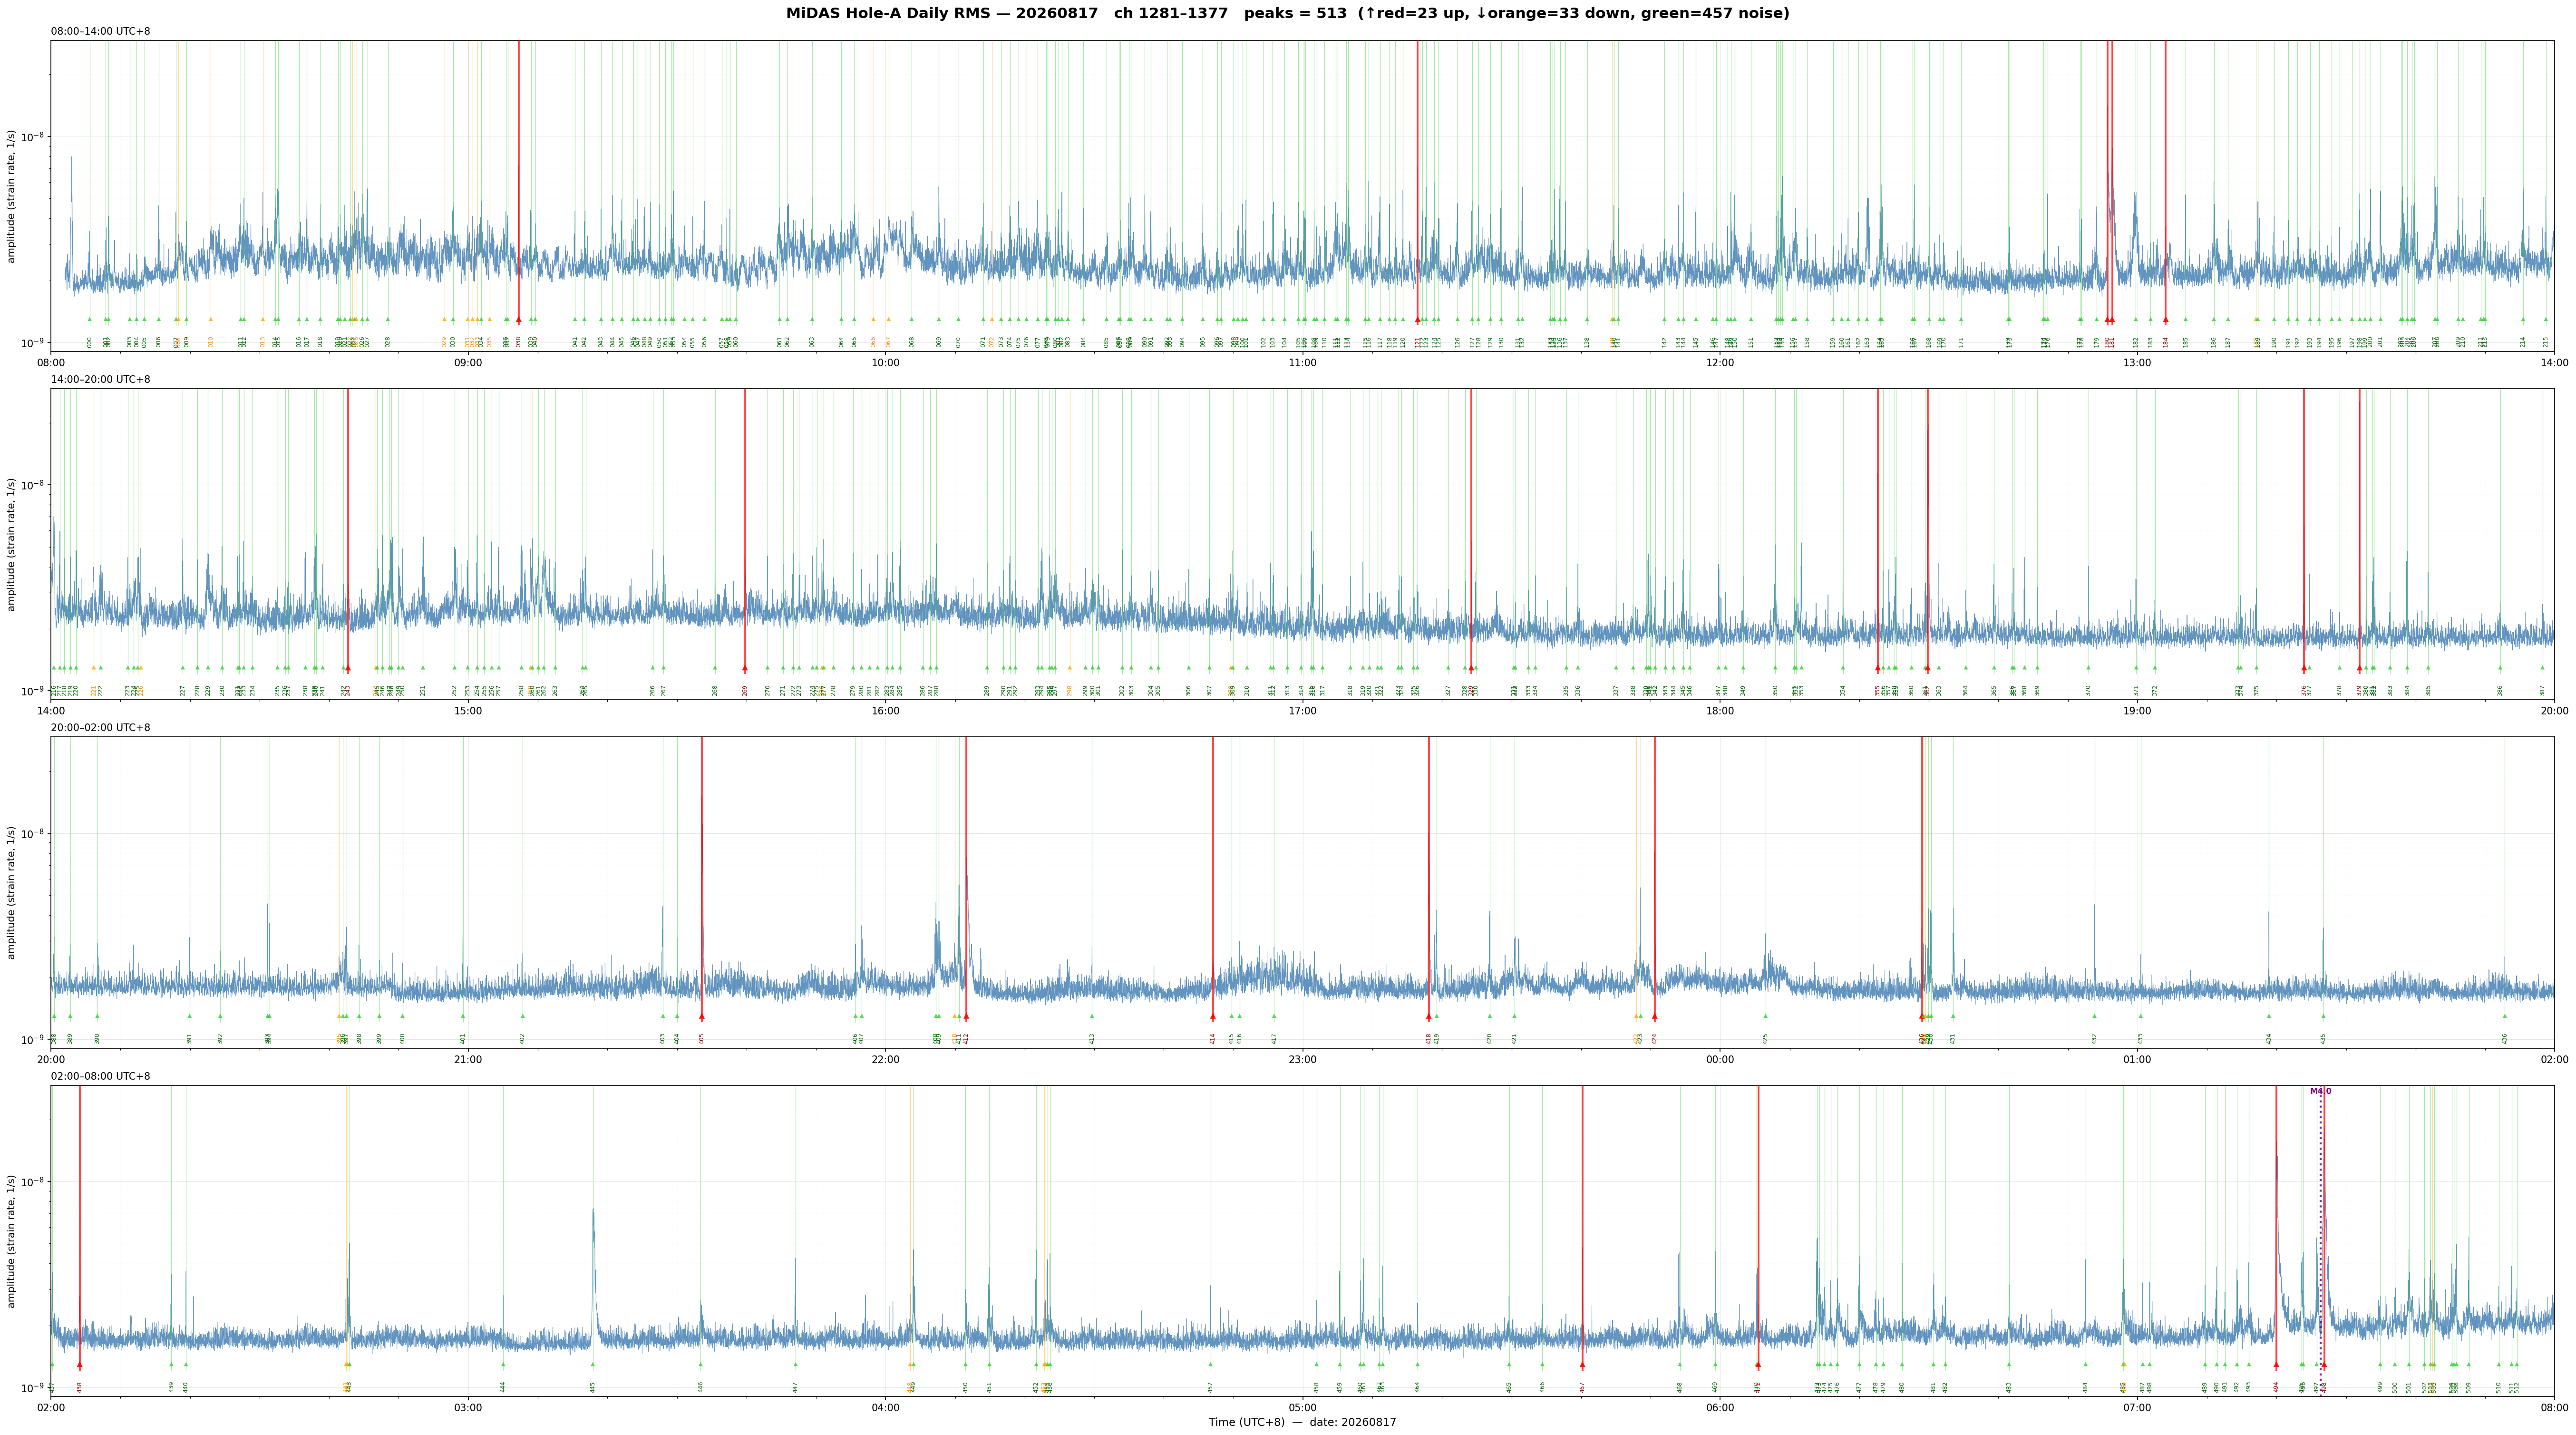This screenshot has height=1435, width=2576.
Task: Select red peak number 414
Action: coord(1213,1039)
